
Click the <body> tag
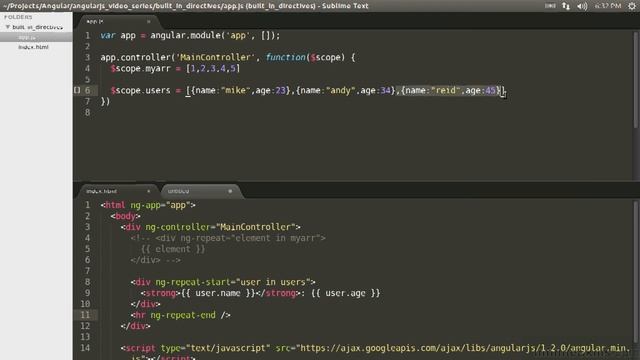(125, 216)
